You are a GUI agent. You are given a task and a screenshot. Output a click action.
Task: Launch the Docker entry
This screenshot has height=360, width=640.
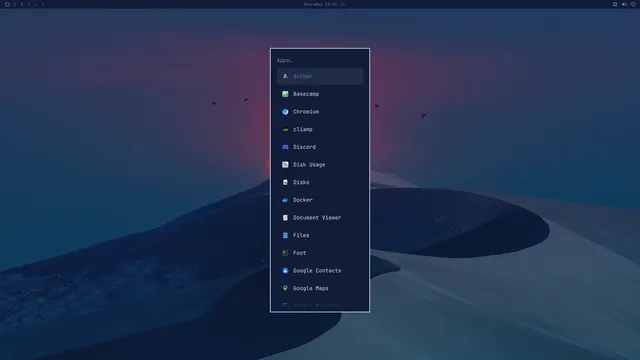pyautogui.click(x=320, y=200)
